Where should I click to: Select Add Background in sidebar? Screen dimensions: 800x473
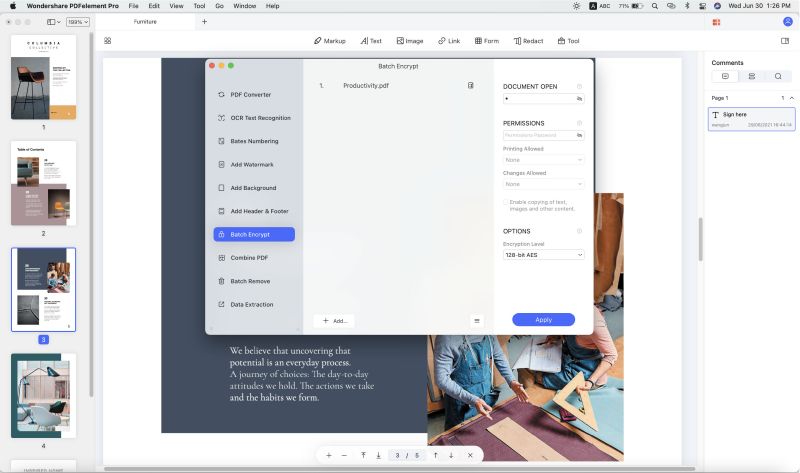254,188
